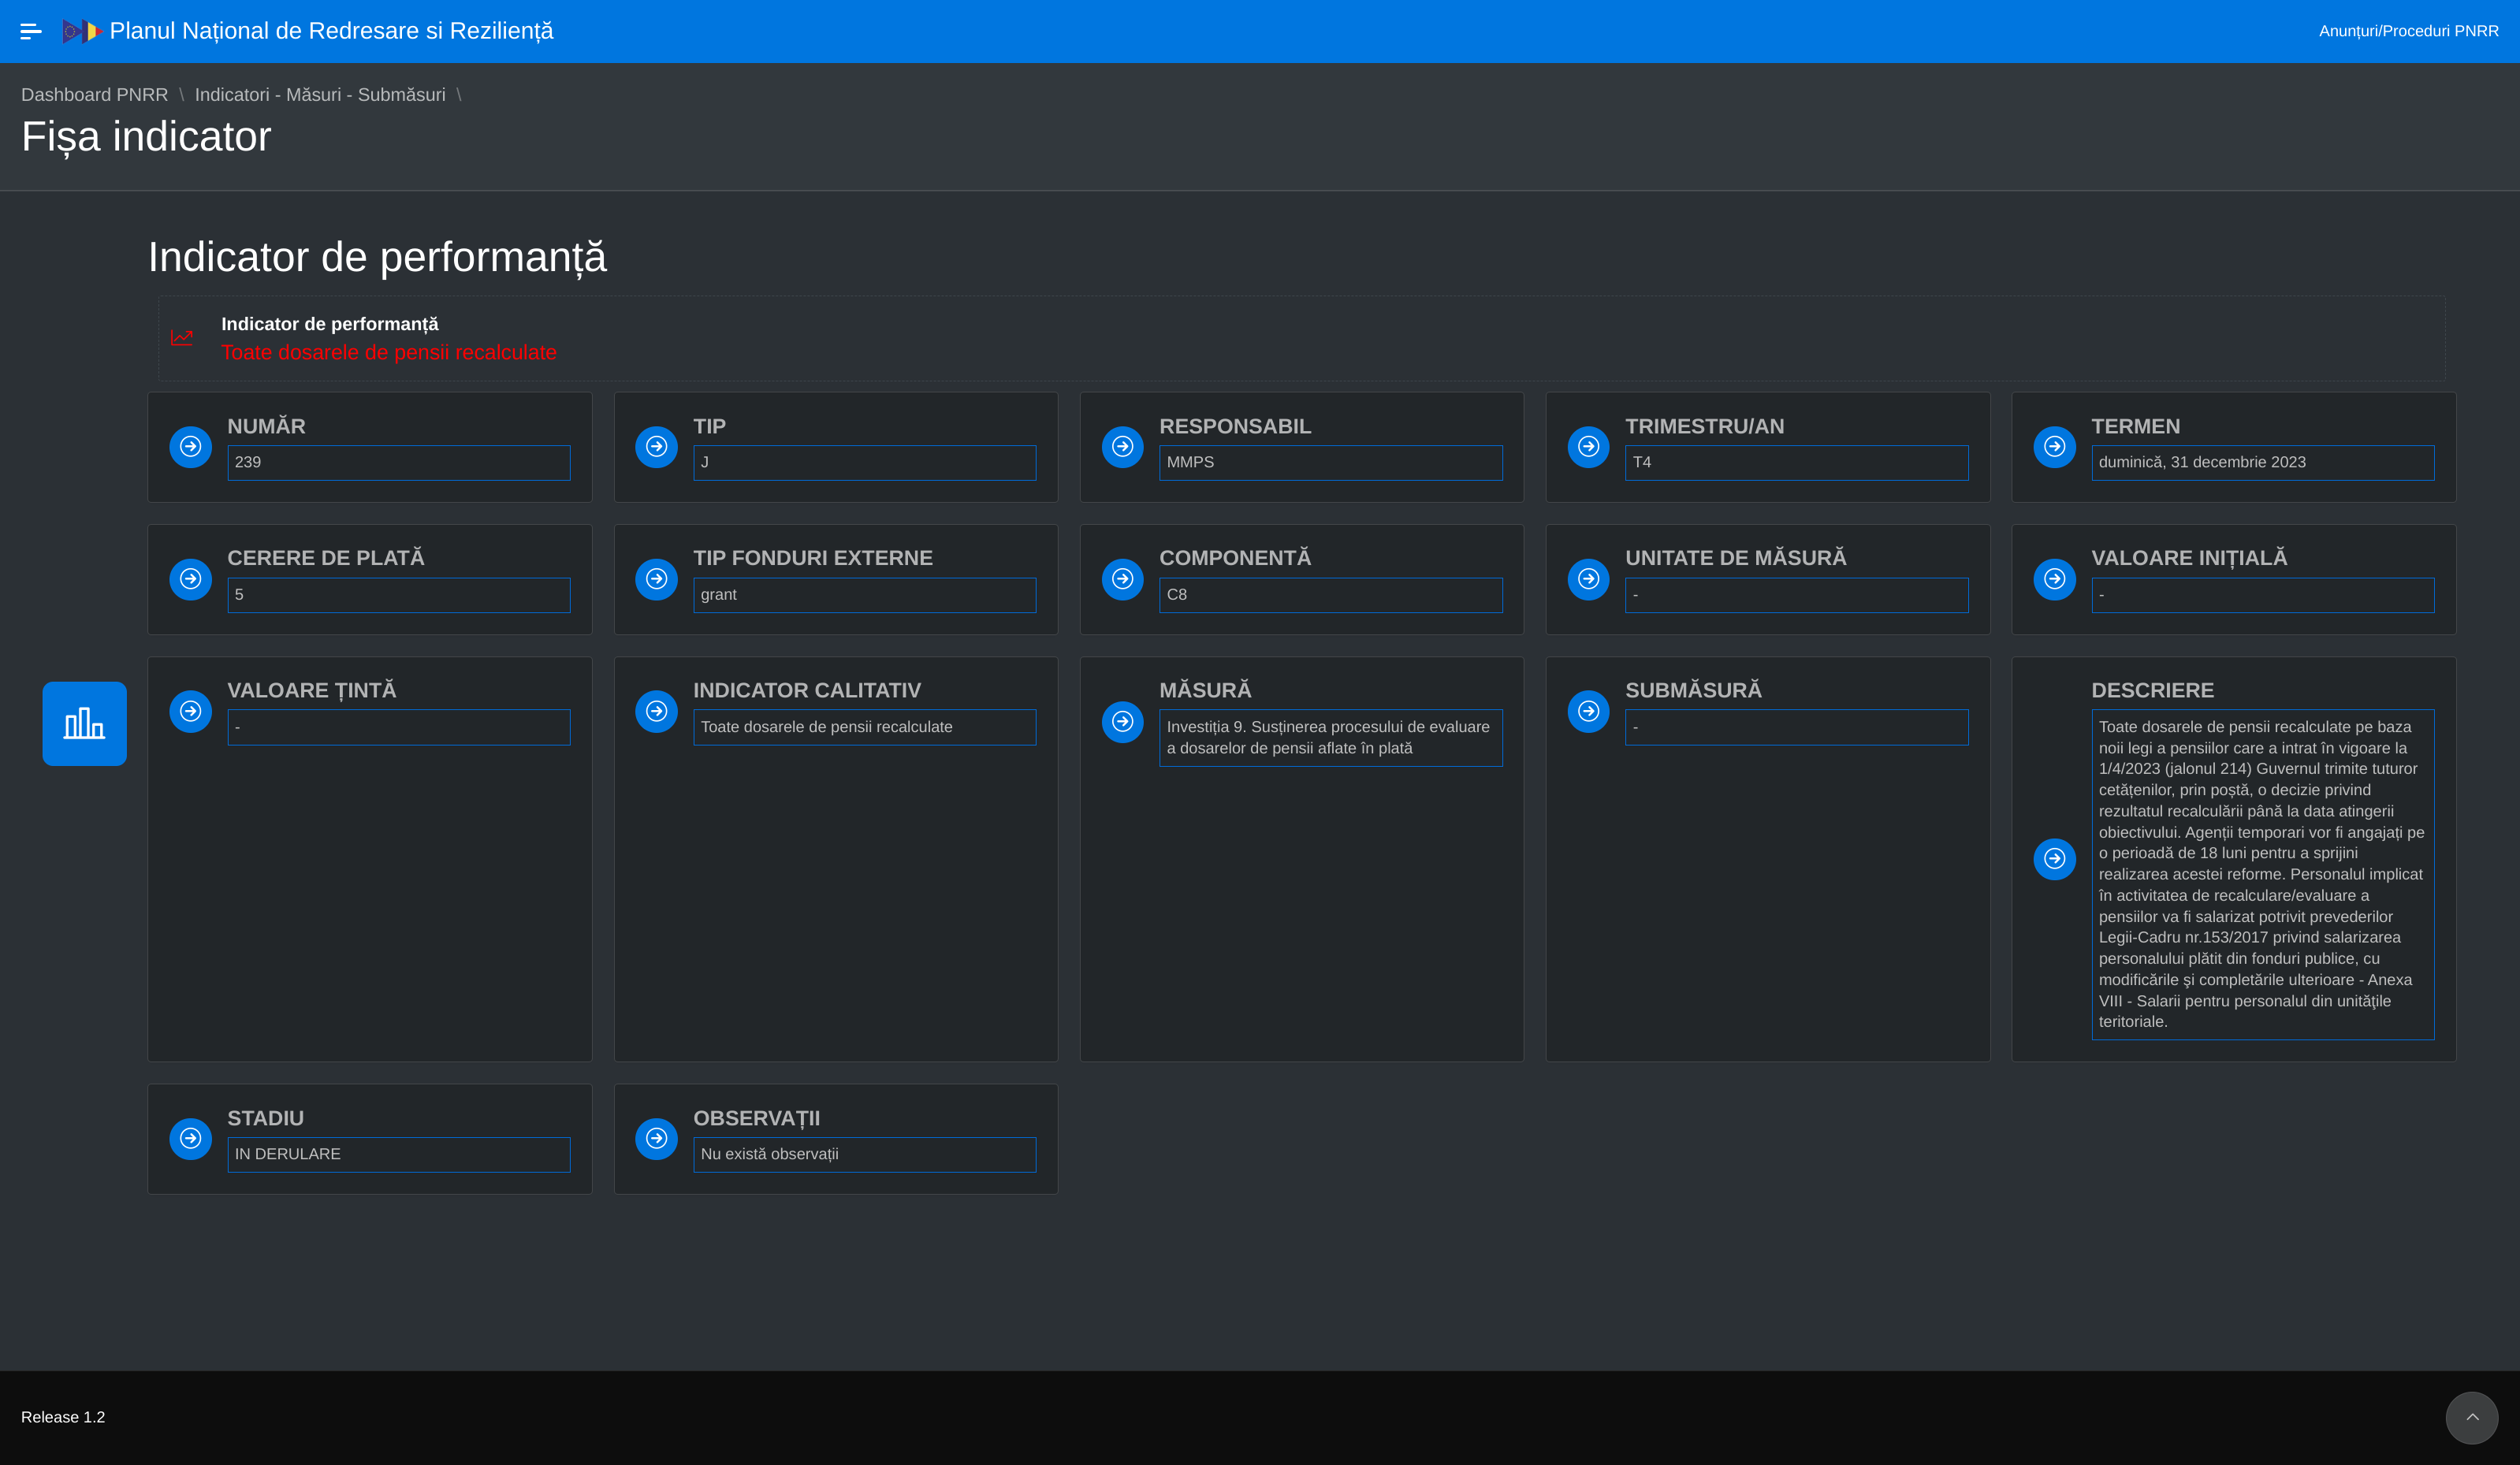Click the arrow icon beside TERMEN

pyautogui.click(x=2054, y=446)
